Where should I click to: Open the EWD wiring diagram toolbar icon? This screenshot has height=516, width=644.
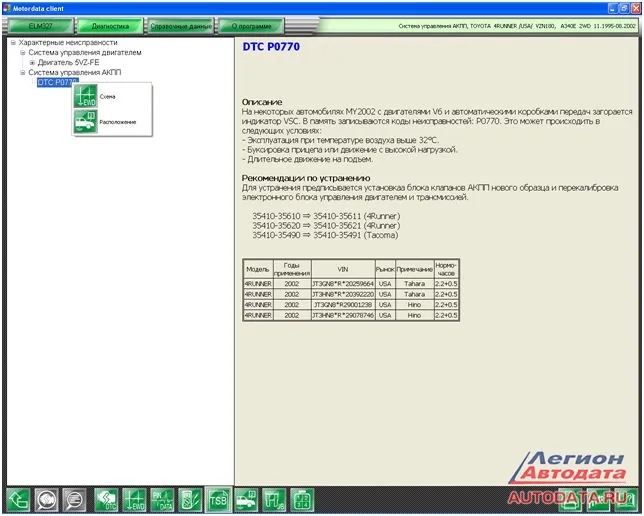[x=134, y=500]
